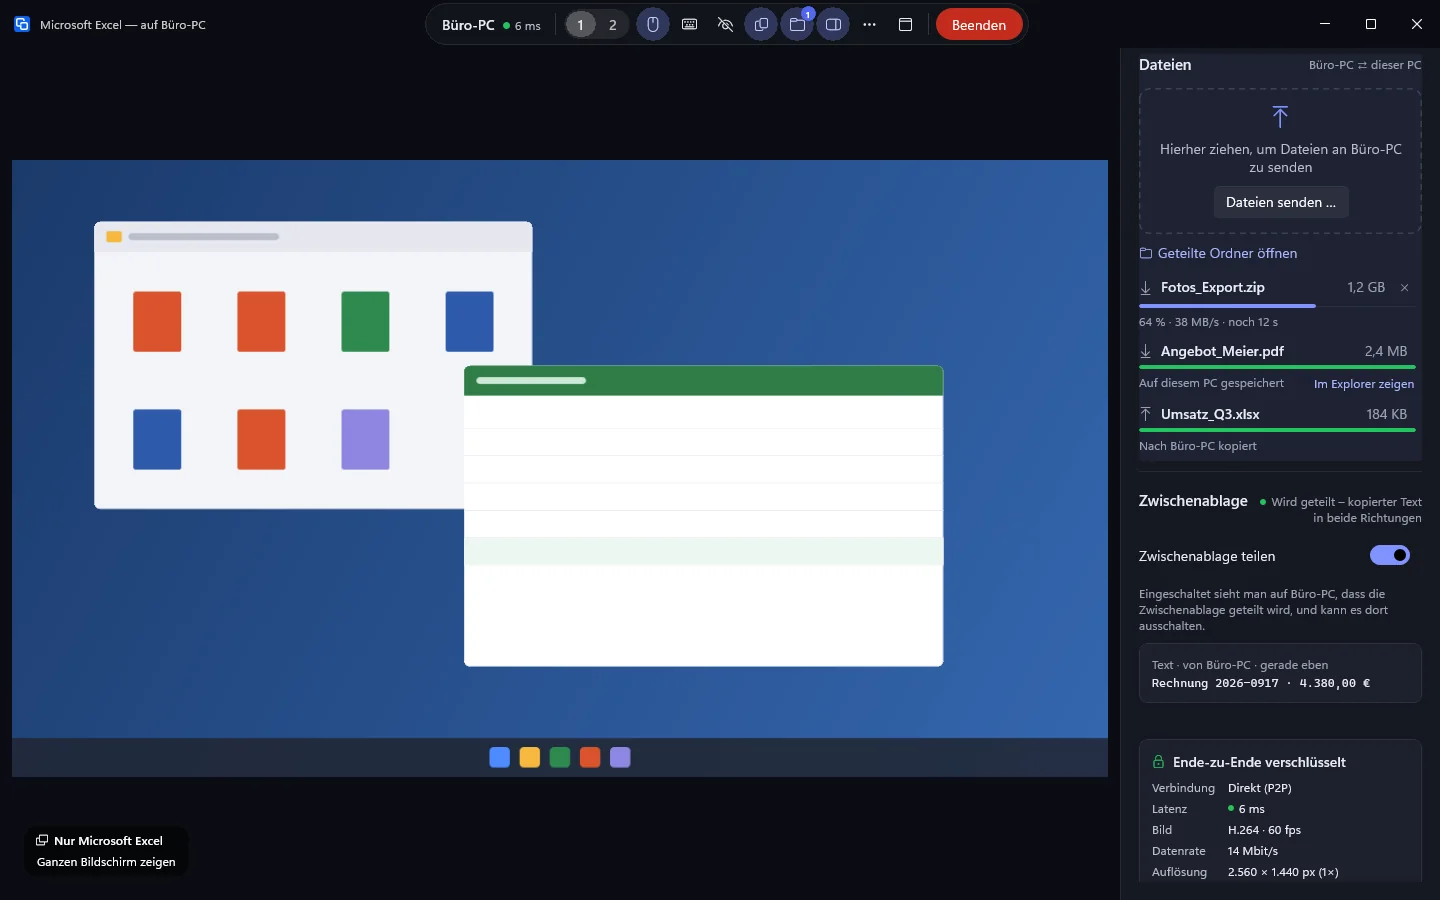1440x900 pixels.
Task: Click the file transfer folder icon with badge
Action: (797, 25)
